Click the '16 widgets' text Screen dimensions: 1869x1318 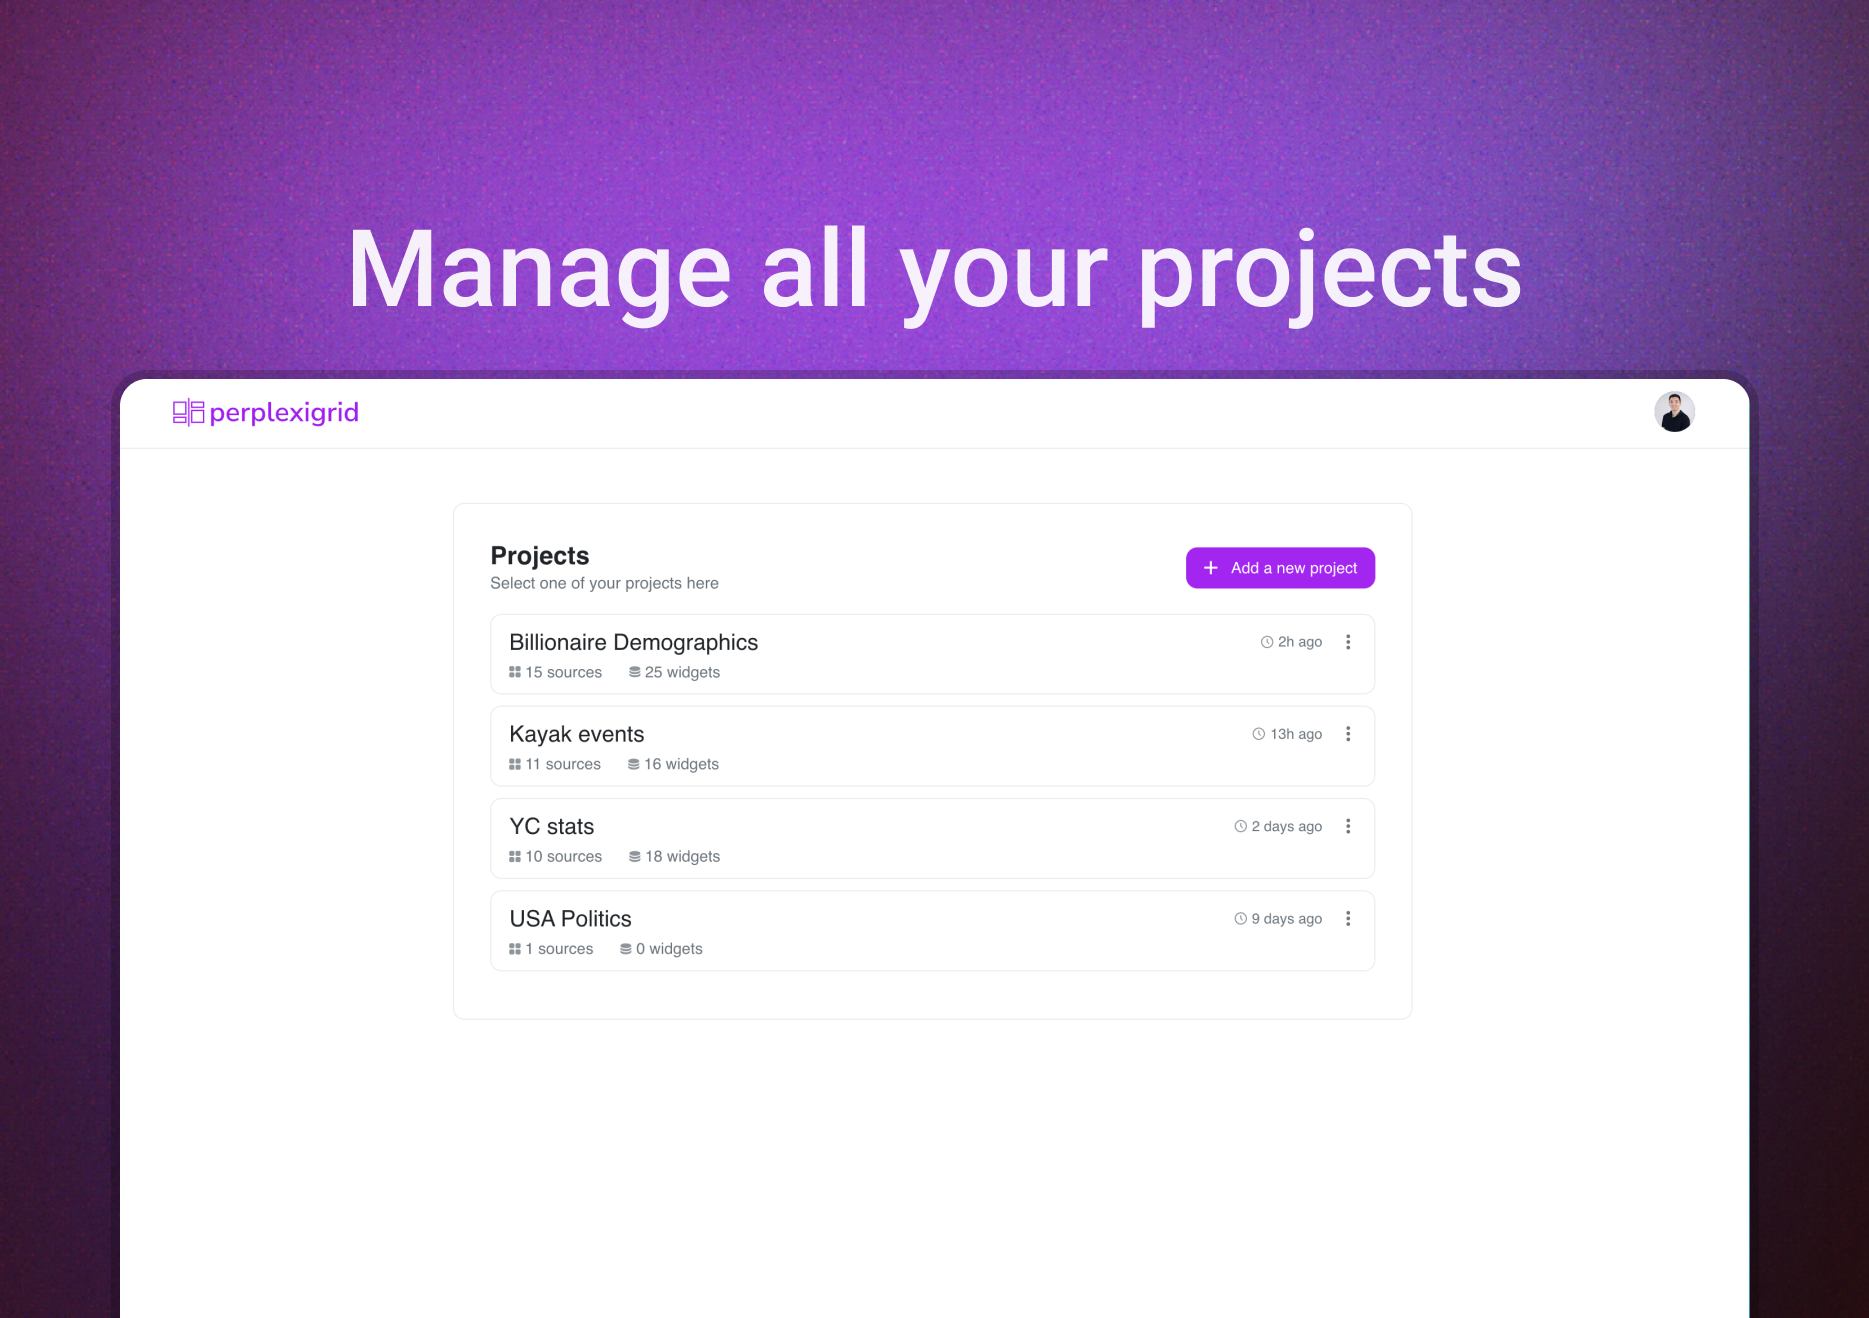[681, 764]
